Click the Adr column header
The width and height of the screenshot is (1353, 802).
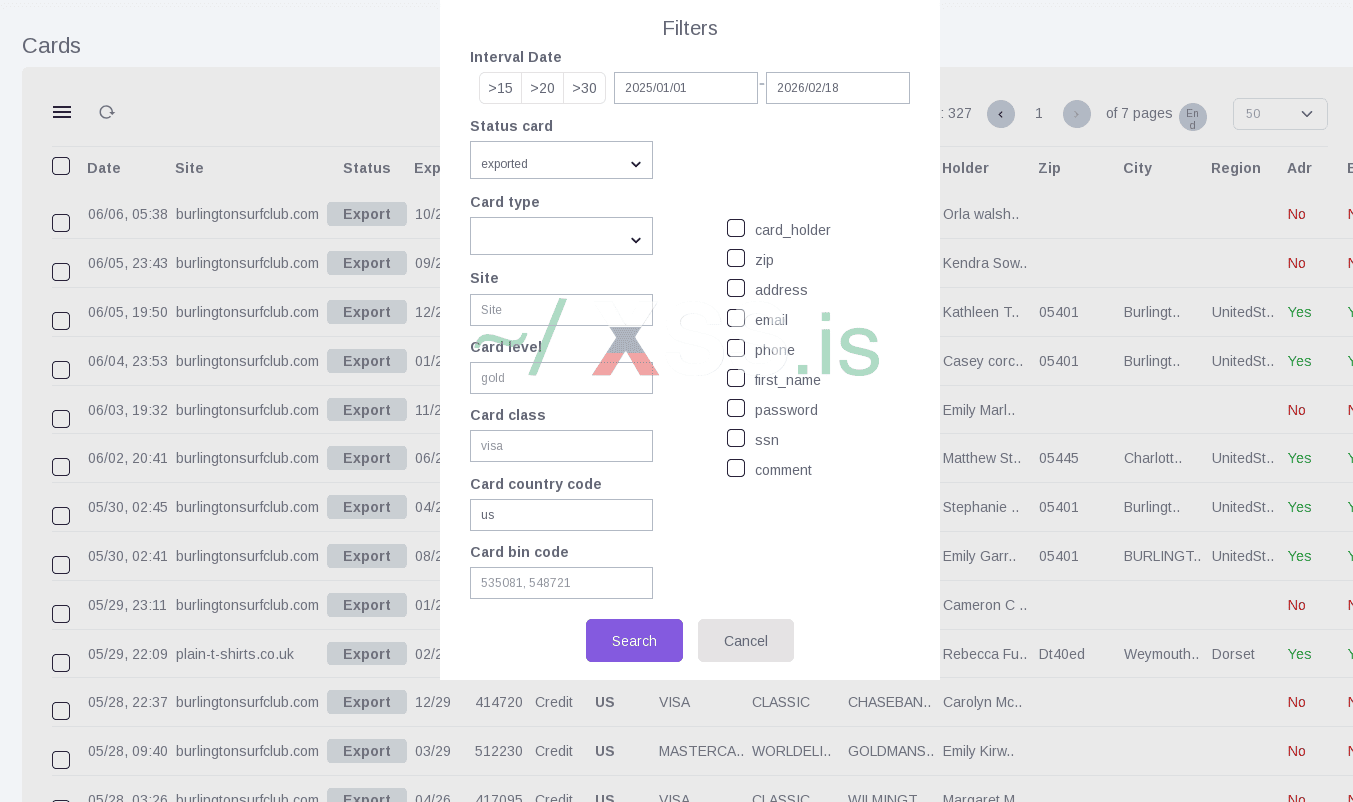click(1299, 168)
